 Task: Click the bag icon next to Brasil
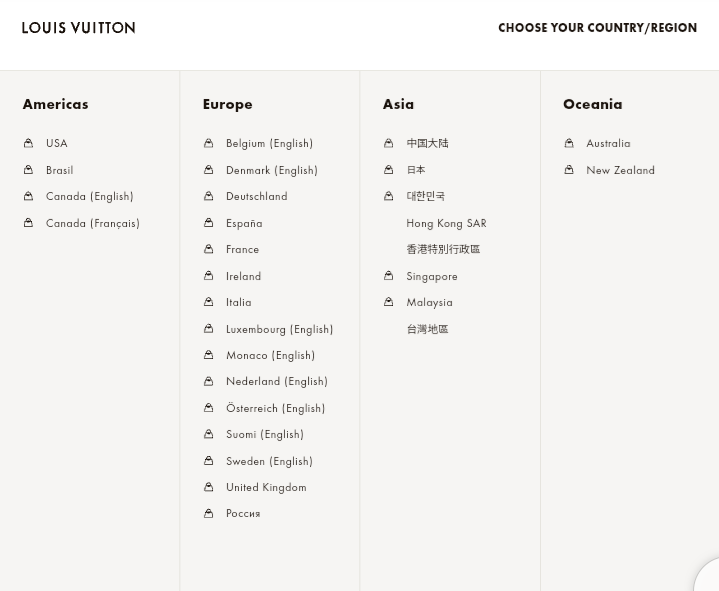[28, 170]
